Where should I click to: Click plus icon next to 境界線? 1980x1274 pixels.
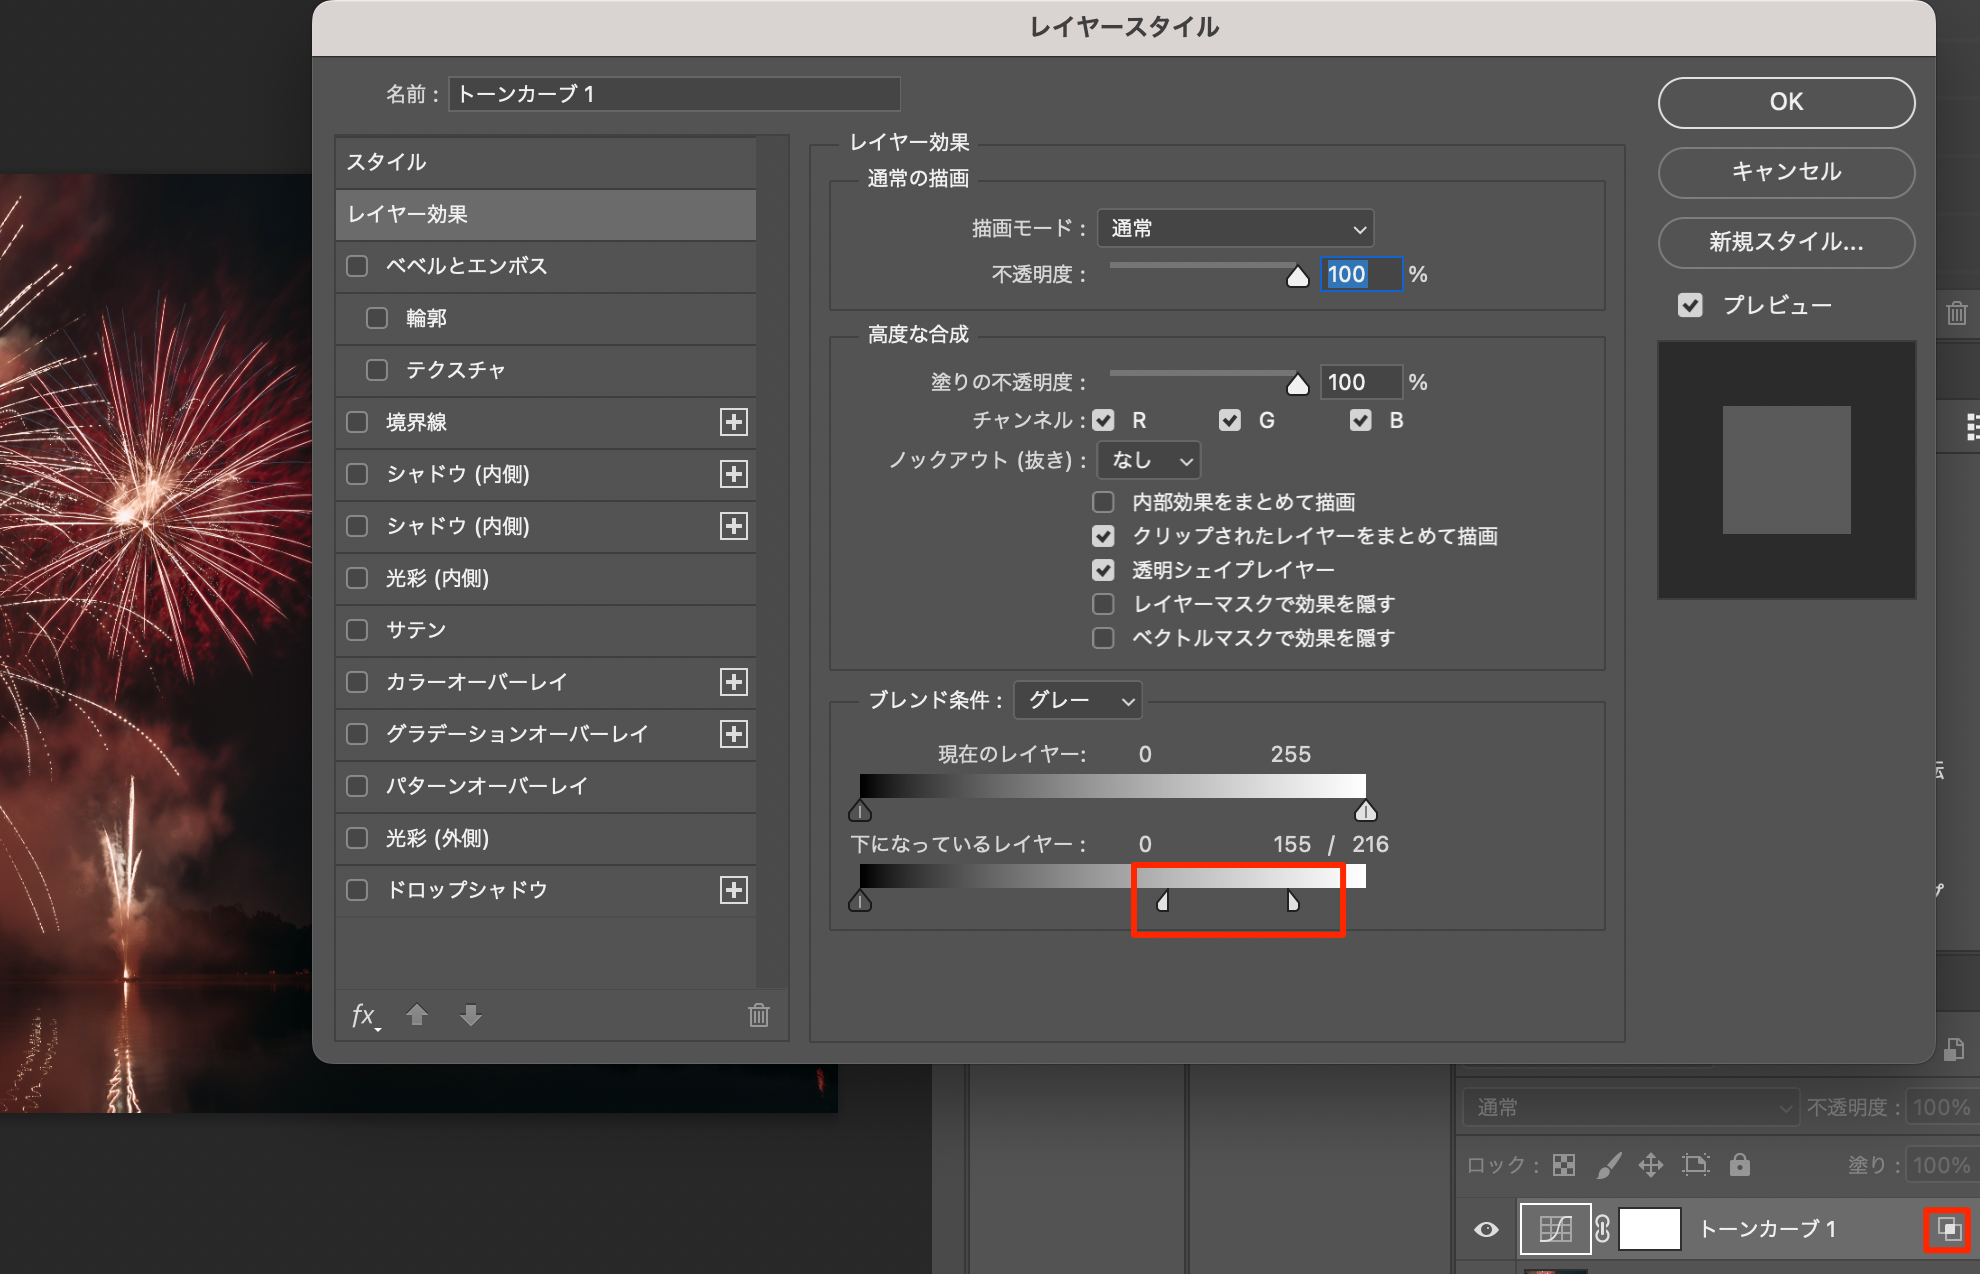pos(734,422)
